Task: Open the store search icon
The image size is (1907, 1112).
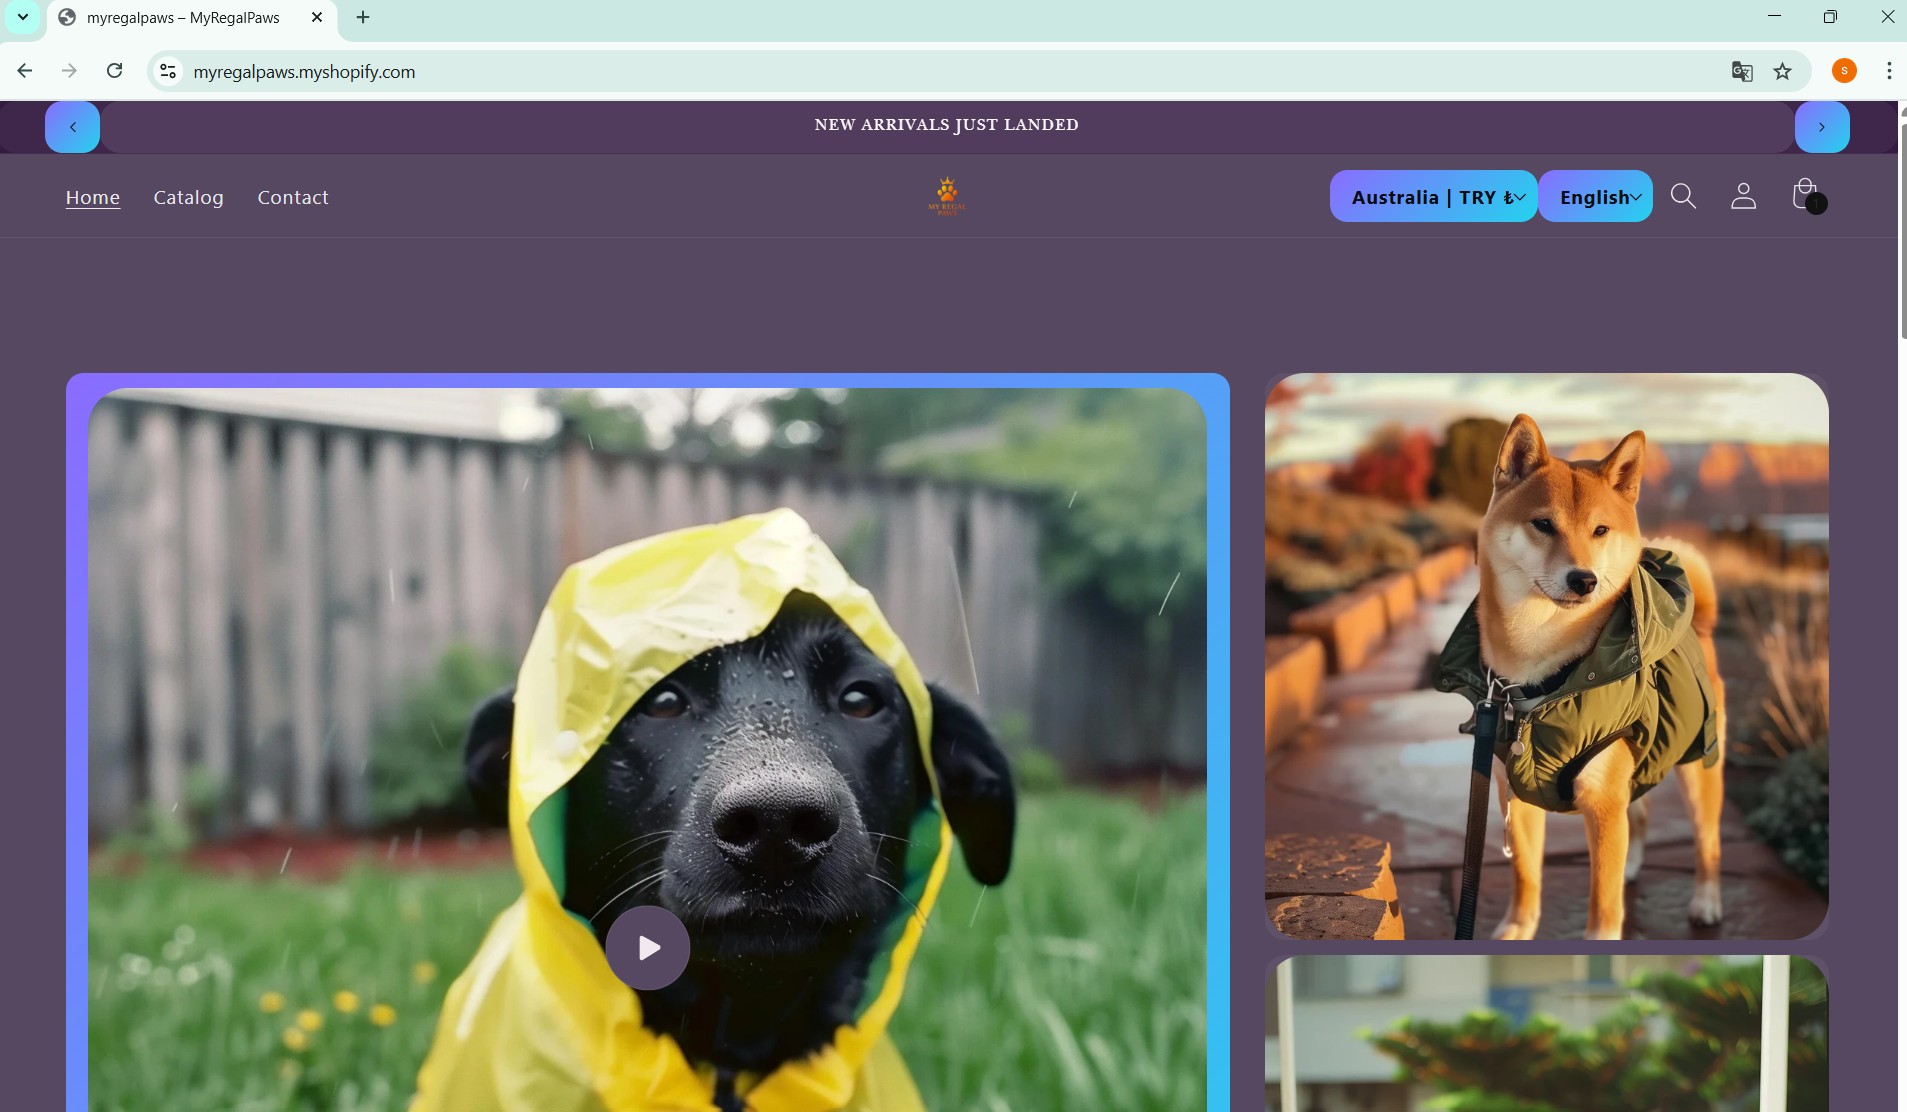Action: 1683,196
